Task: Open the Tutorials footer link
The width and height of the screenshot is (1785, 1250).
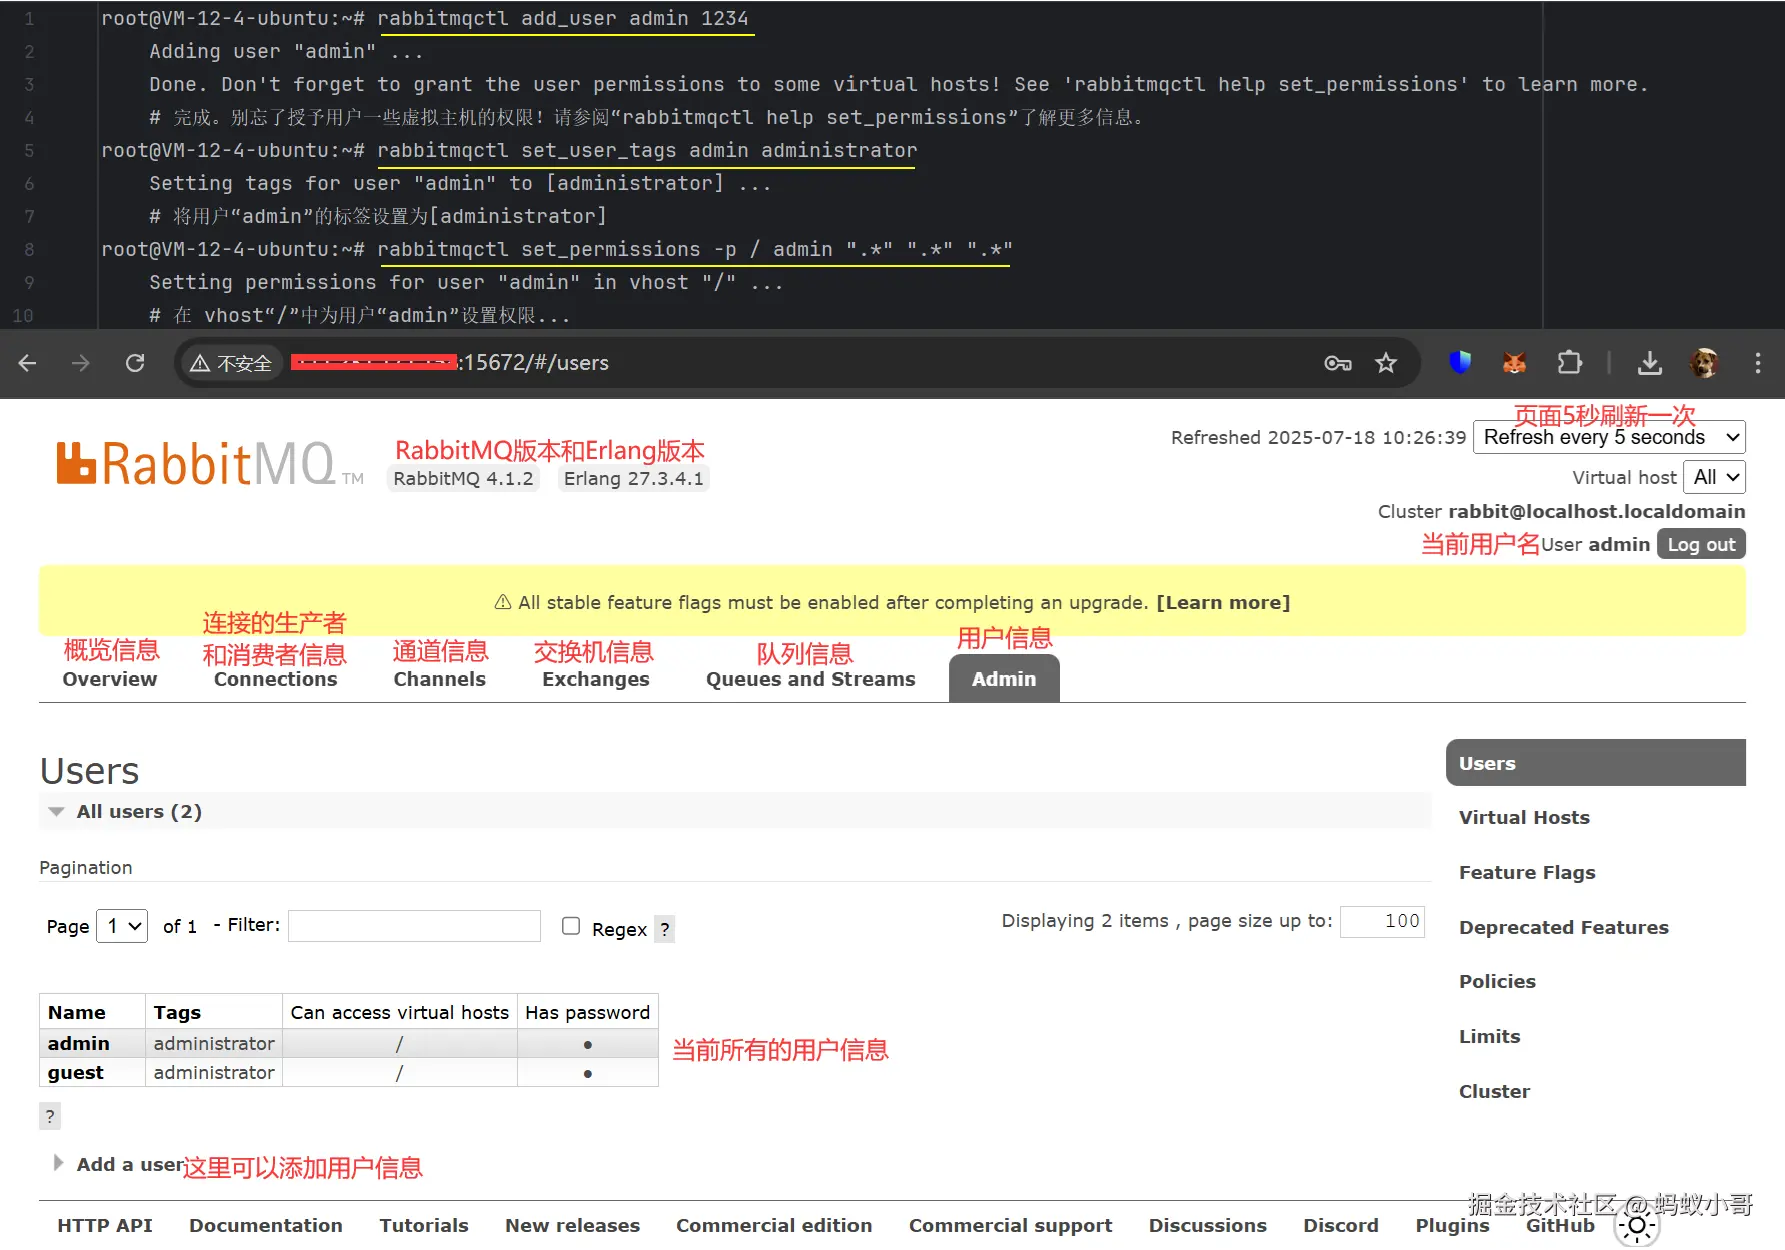Action: click(x=424, y=1225)
